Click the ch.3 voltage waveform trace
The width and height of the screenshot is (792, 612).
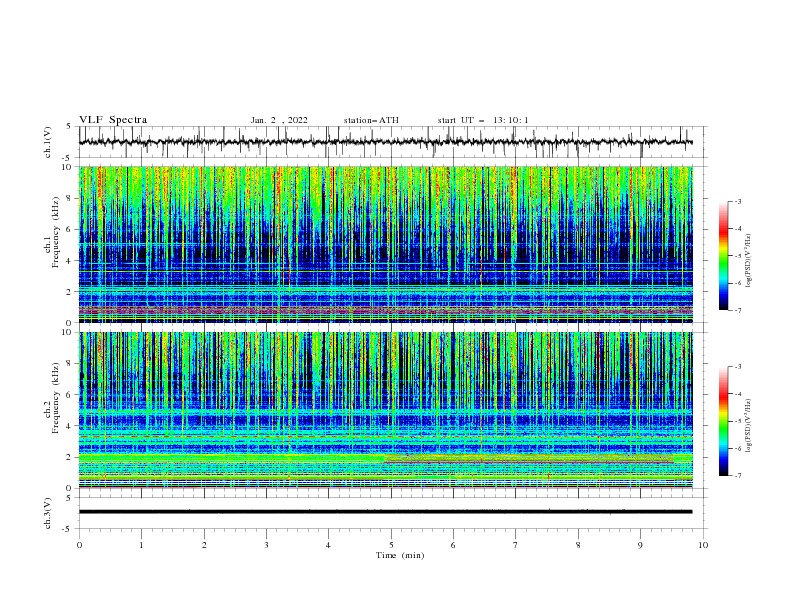coord(386,512)
